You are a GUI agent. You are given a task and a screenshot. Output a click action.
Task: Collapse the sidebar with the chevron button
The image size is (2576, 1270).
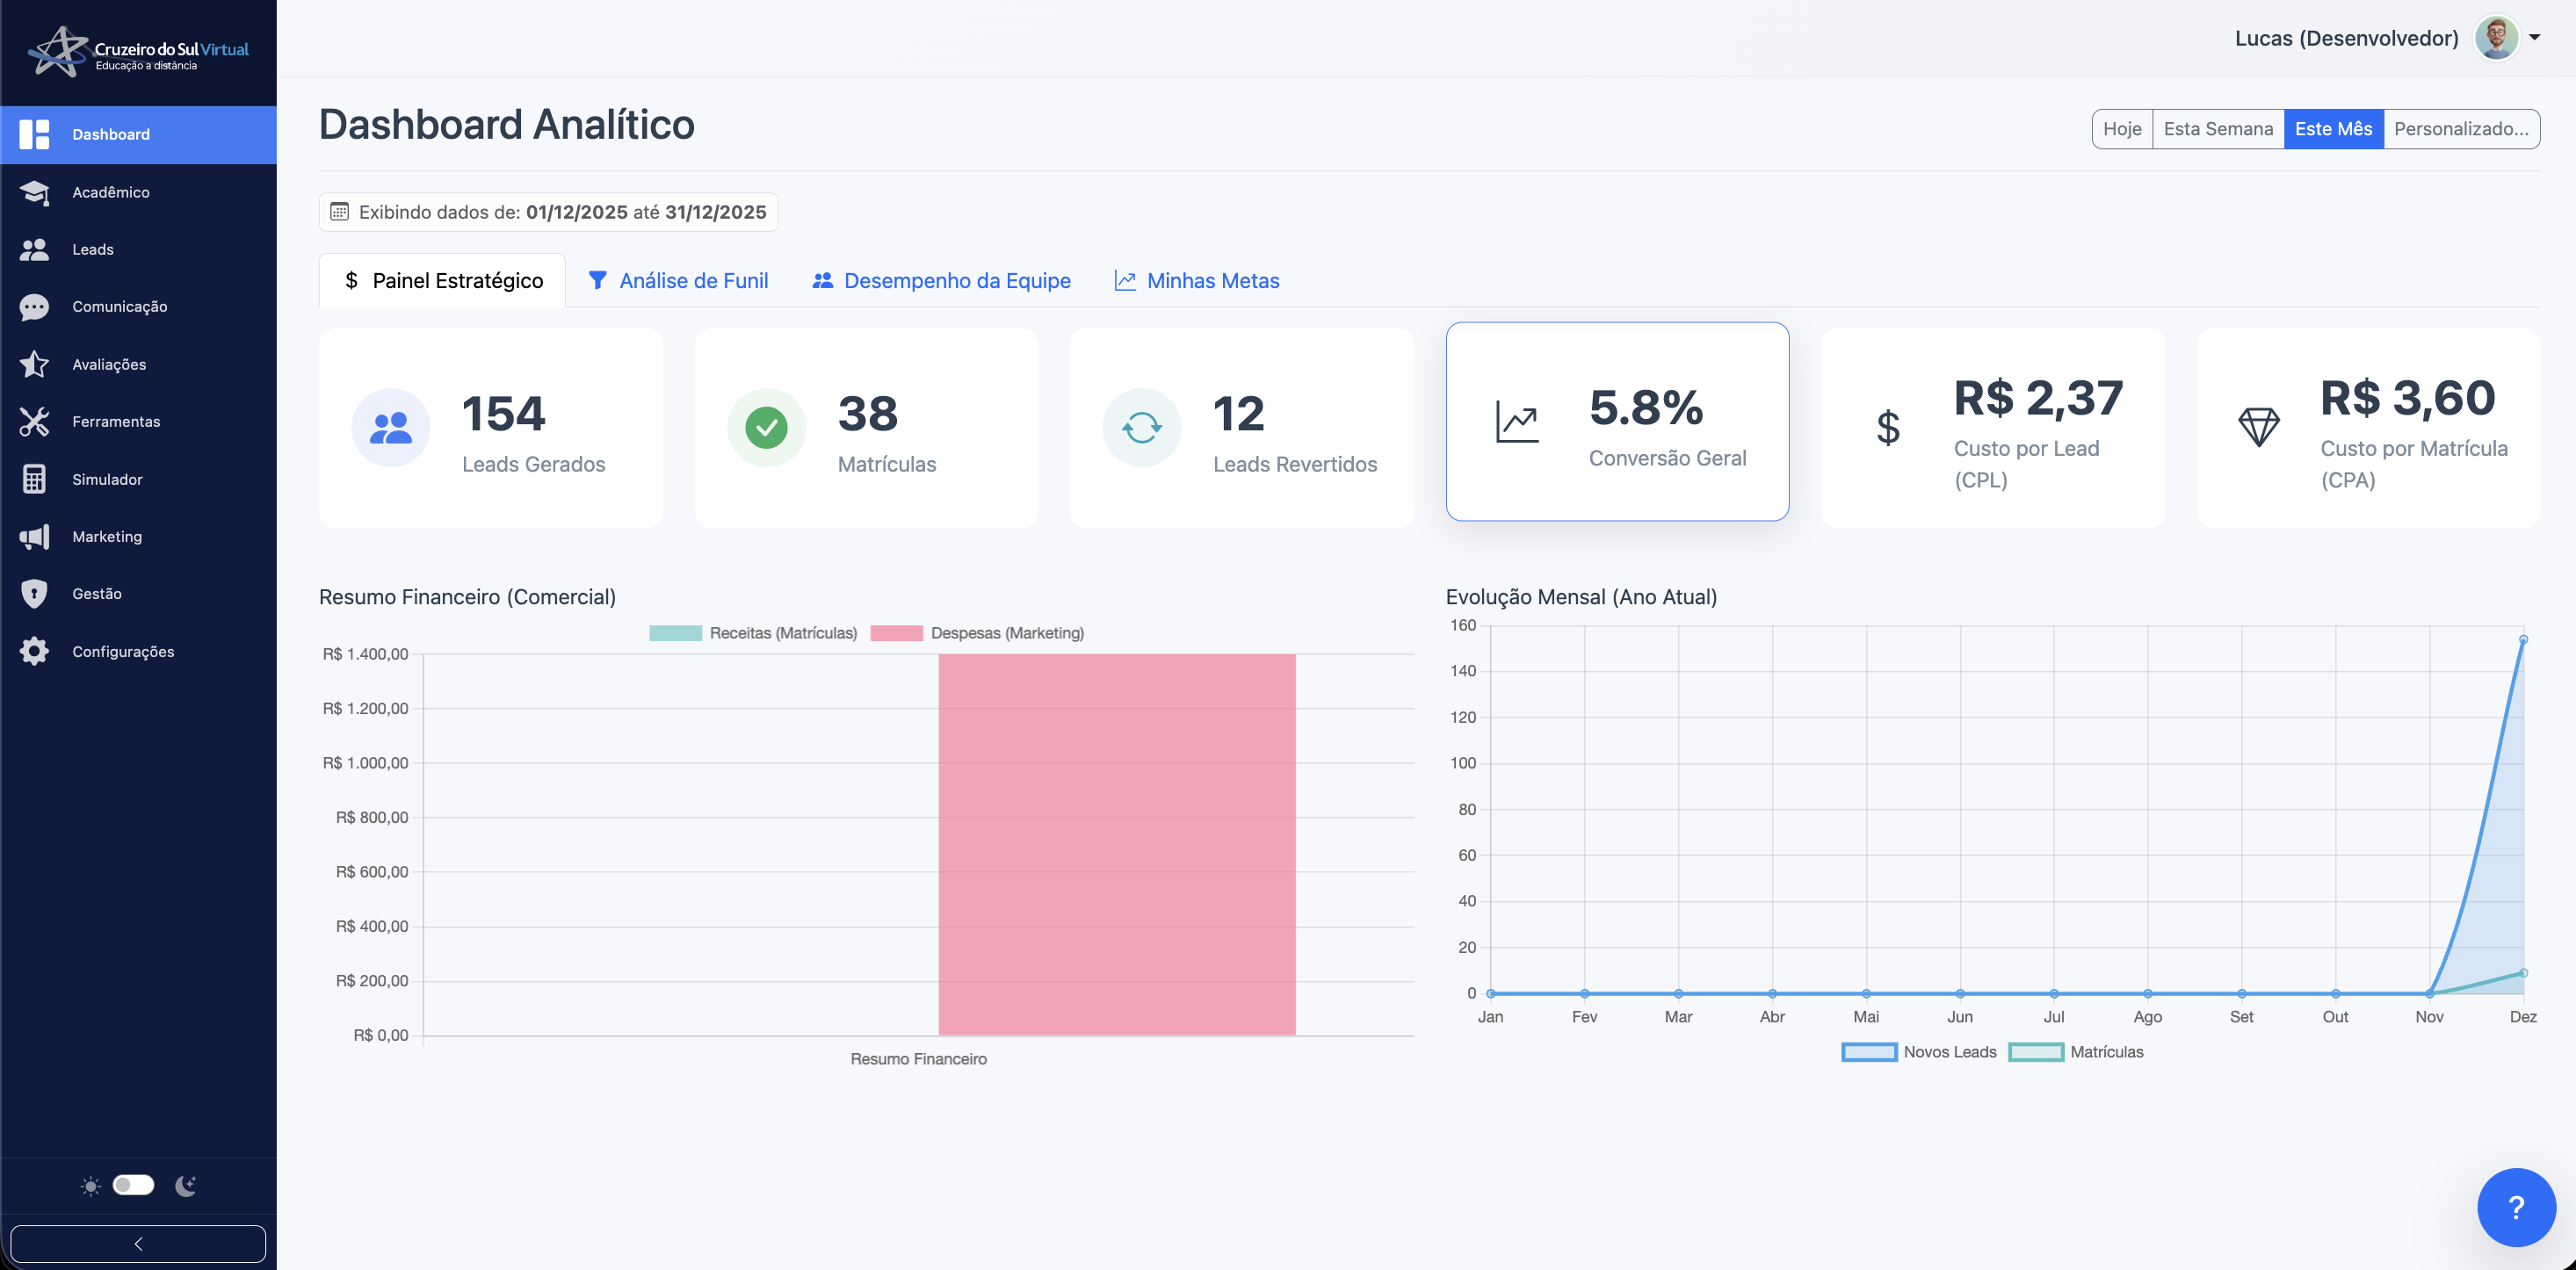point(138,1243)
